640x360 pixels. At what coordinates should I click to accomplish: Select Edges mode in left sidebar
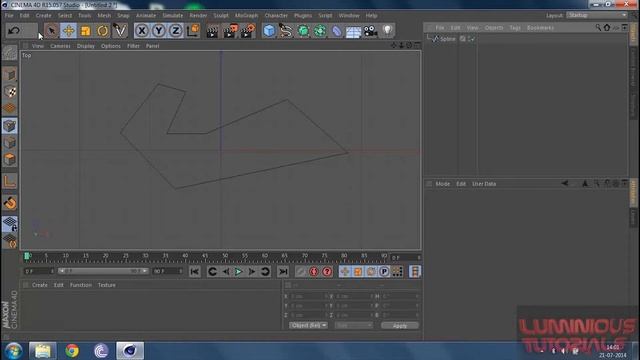[10, 143]
